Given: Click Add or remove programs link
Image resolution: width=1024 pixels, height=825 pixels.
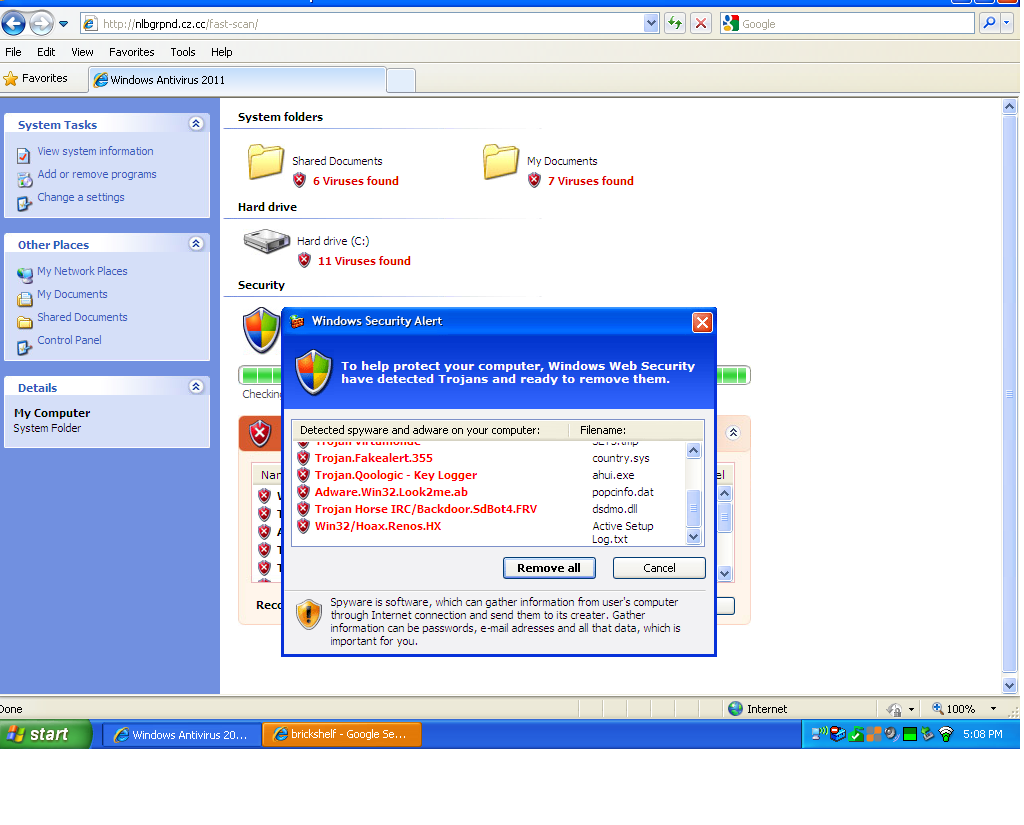Looking at the screenshot, I should pos(97,174).
